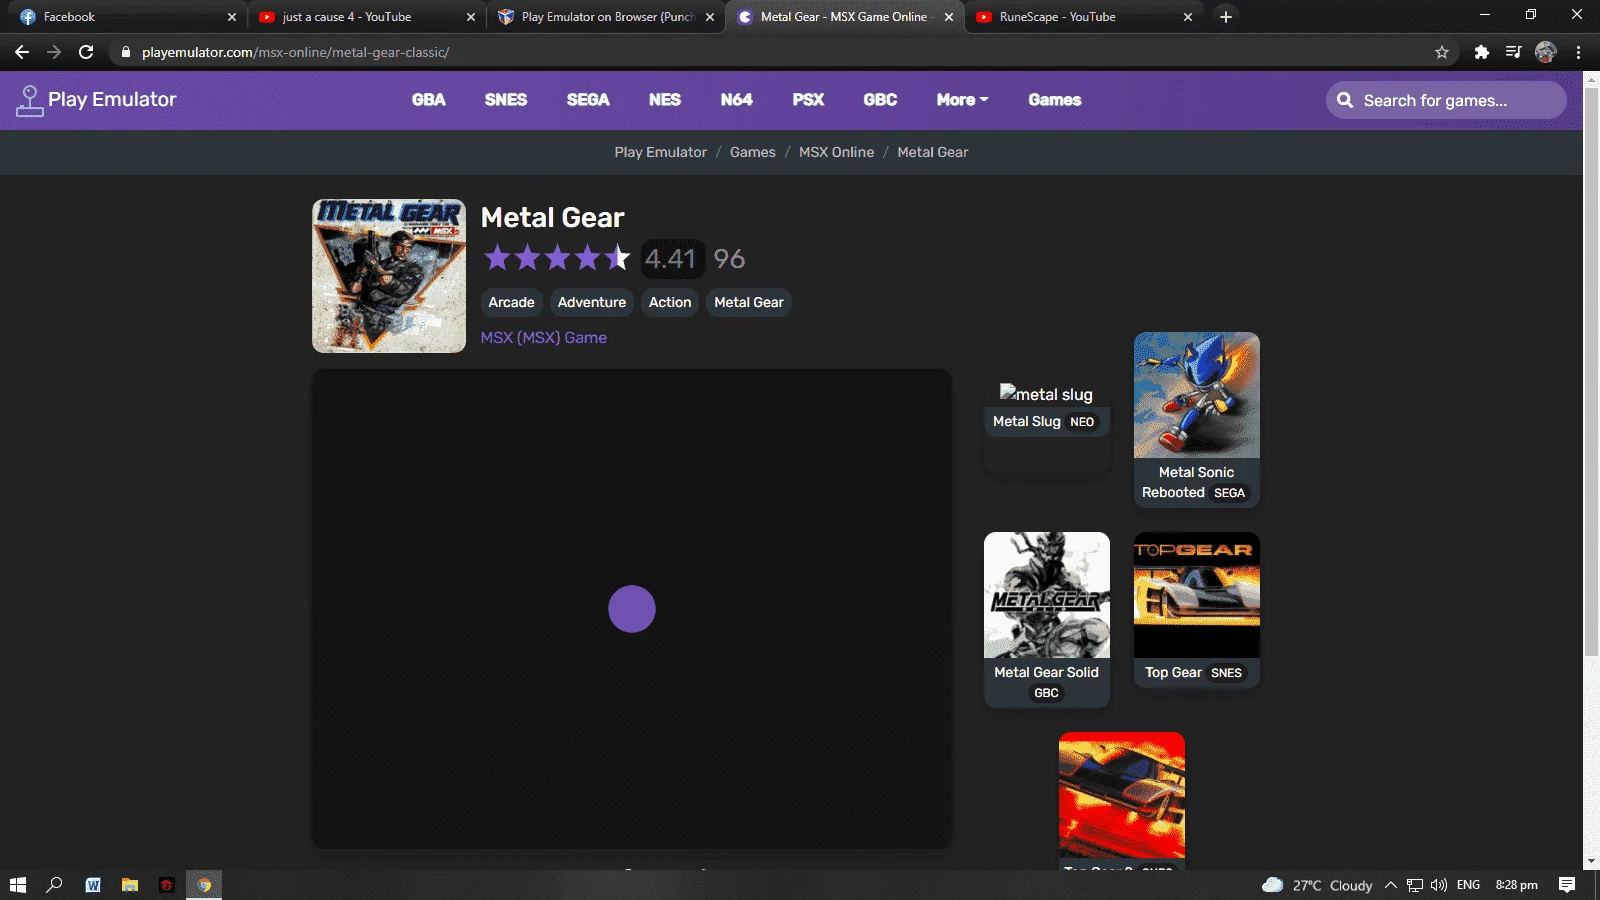Screen dimensions: 1600x900
Task: Click the address bar URL
Action: (x=295, y=52)
